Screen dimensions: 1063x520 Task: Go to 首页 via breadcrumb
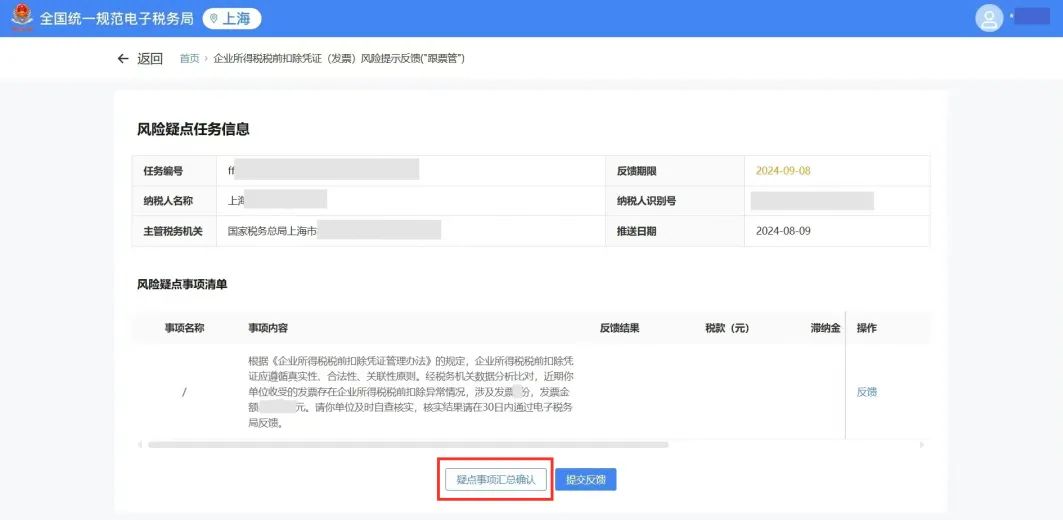(189, 59)
